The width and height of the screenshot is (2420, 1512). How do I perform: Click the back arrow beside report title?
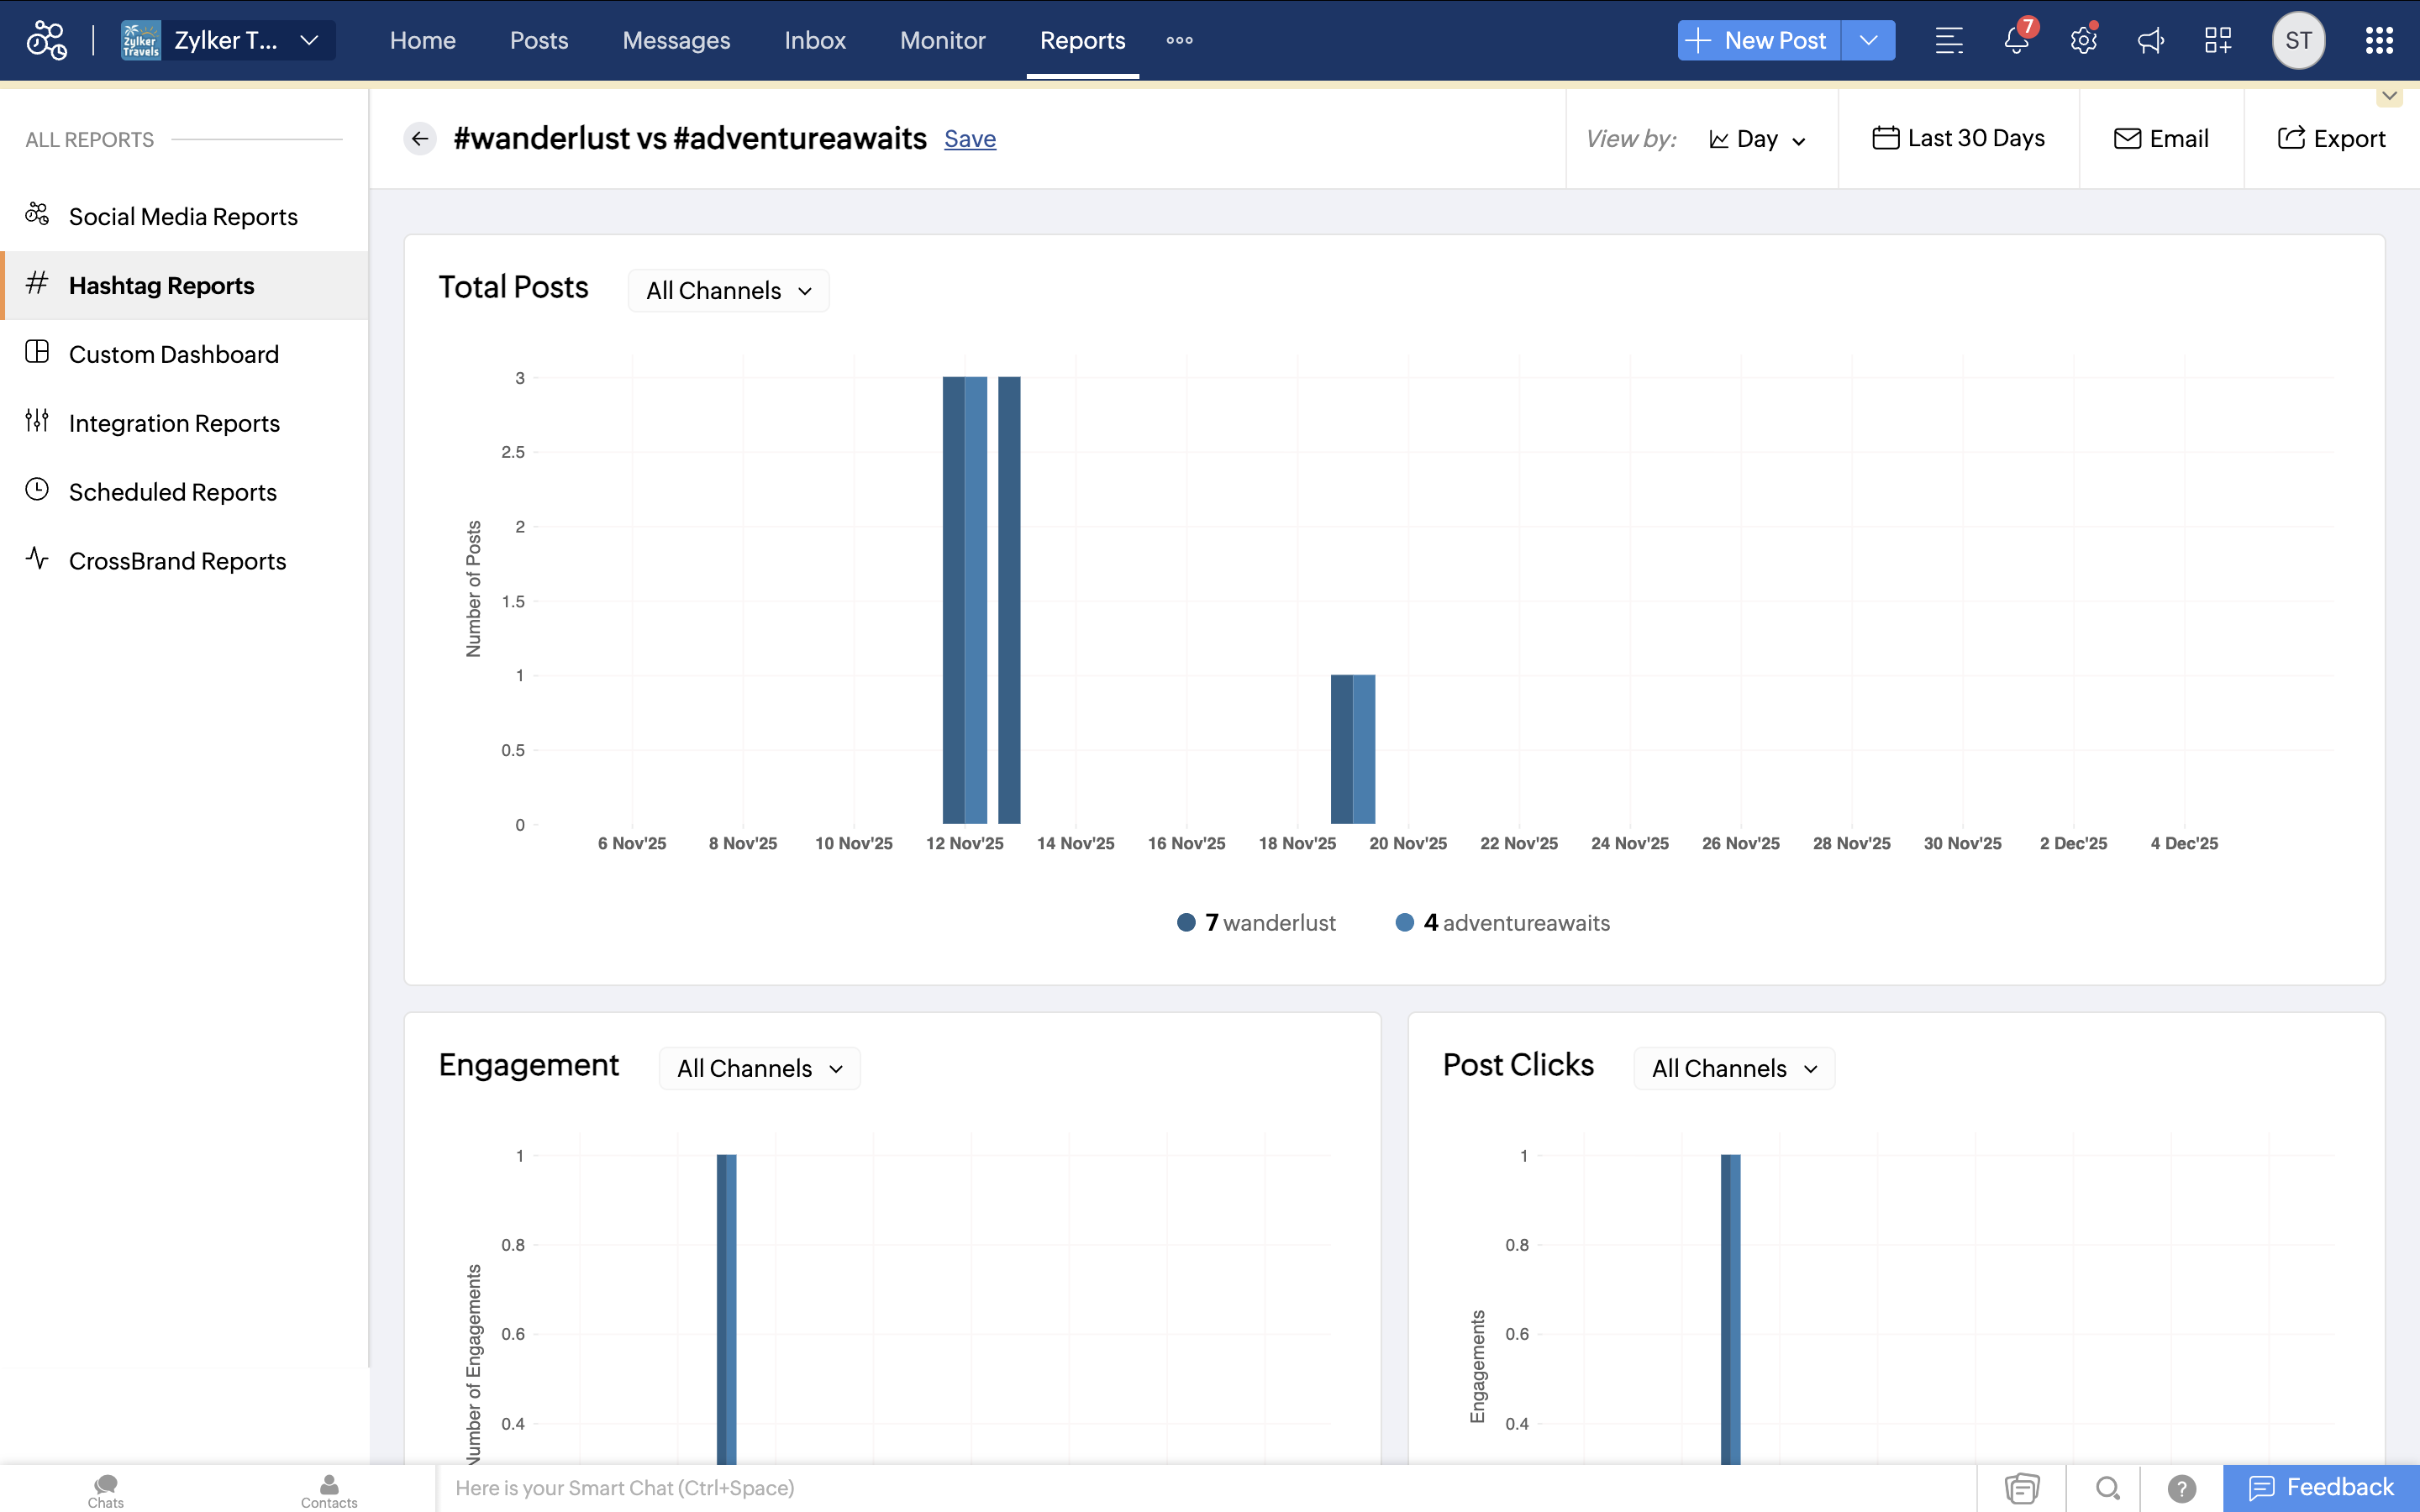[420, 139]
